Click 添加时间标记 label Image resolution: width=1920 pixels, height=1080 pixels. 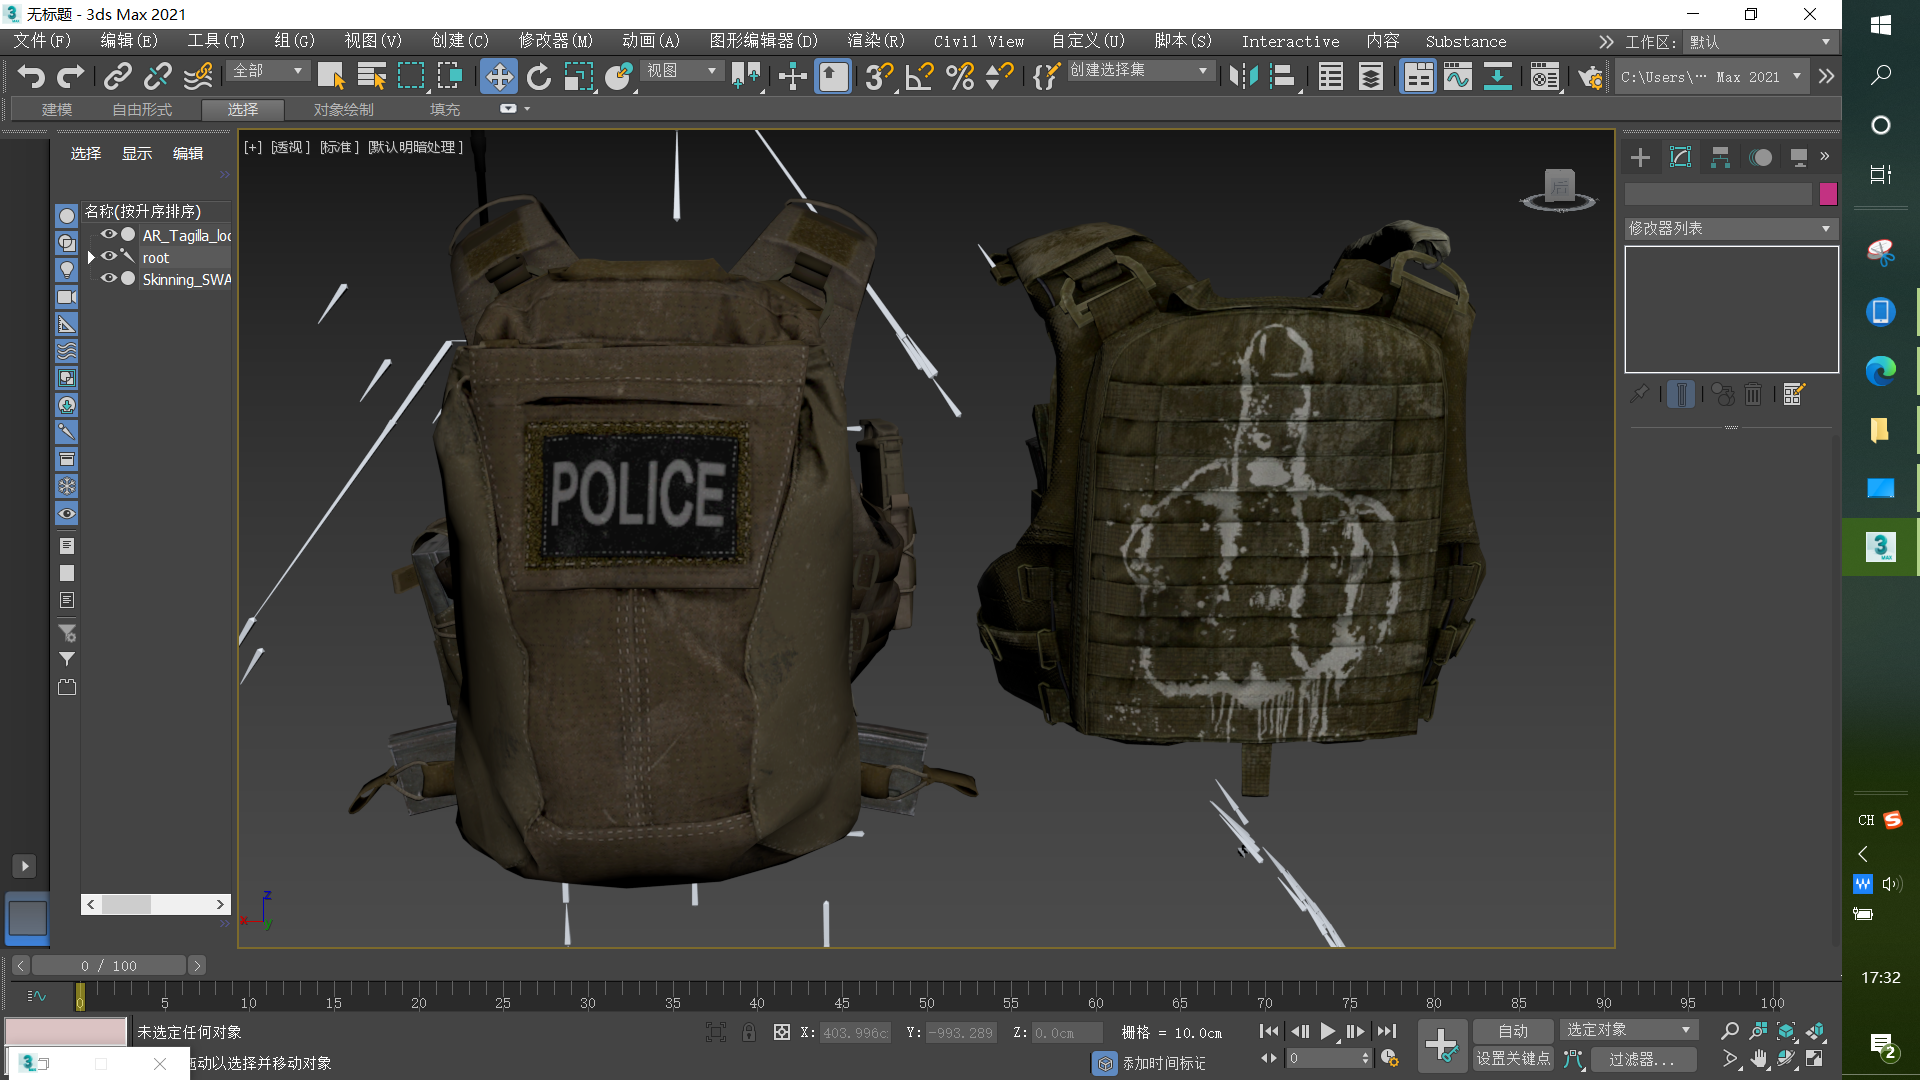point(1164,1063)
